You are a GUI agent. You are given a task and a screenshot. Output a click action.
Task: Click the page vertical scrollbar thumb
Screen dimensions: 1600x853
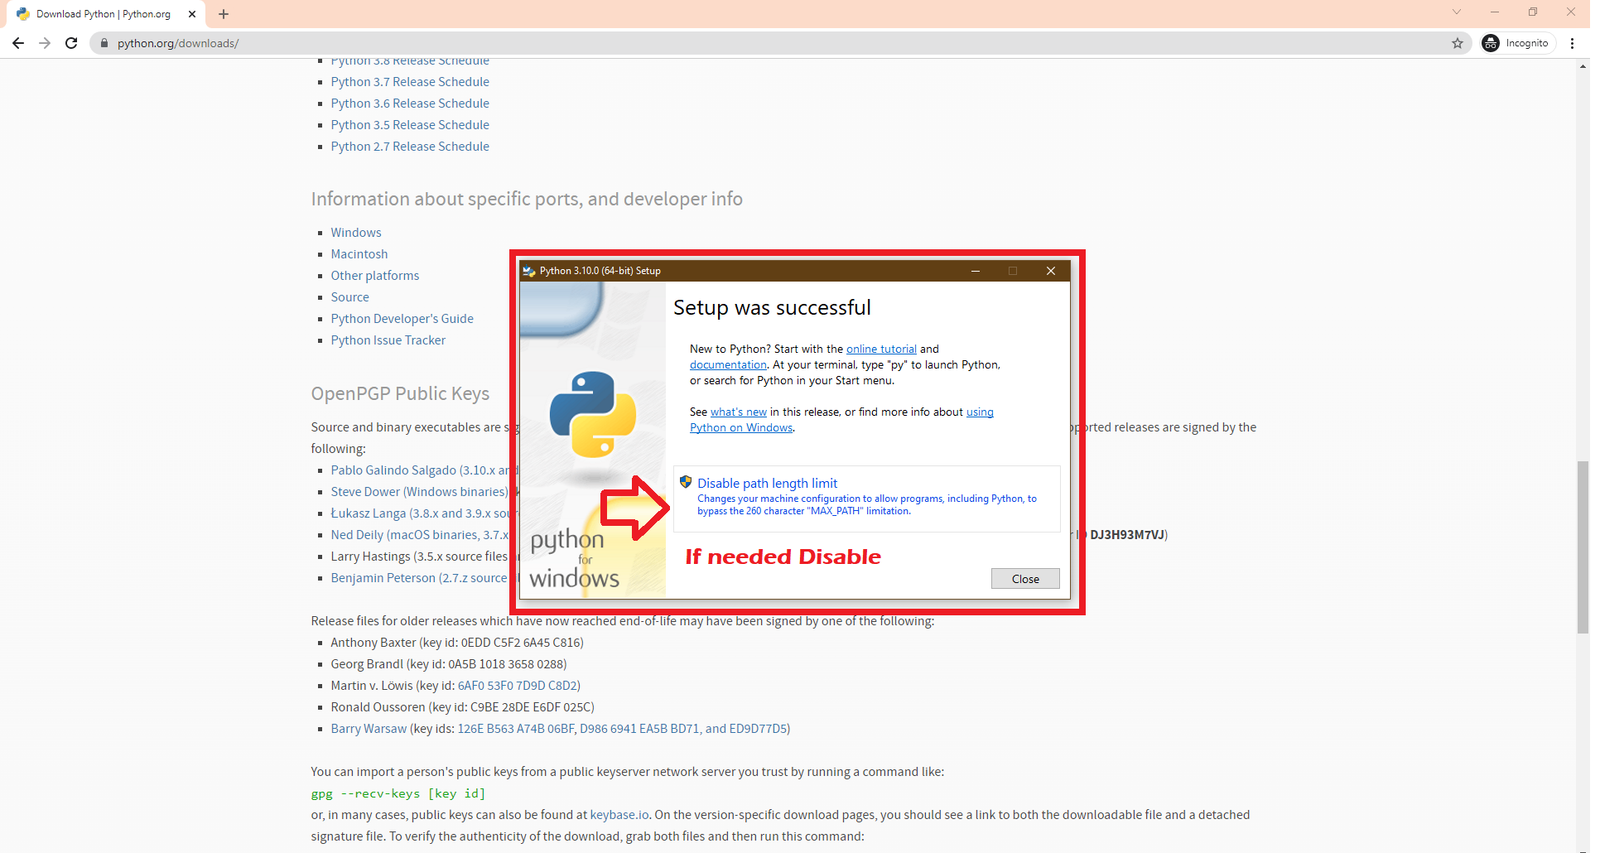1582,546
